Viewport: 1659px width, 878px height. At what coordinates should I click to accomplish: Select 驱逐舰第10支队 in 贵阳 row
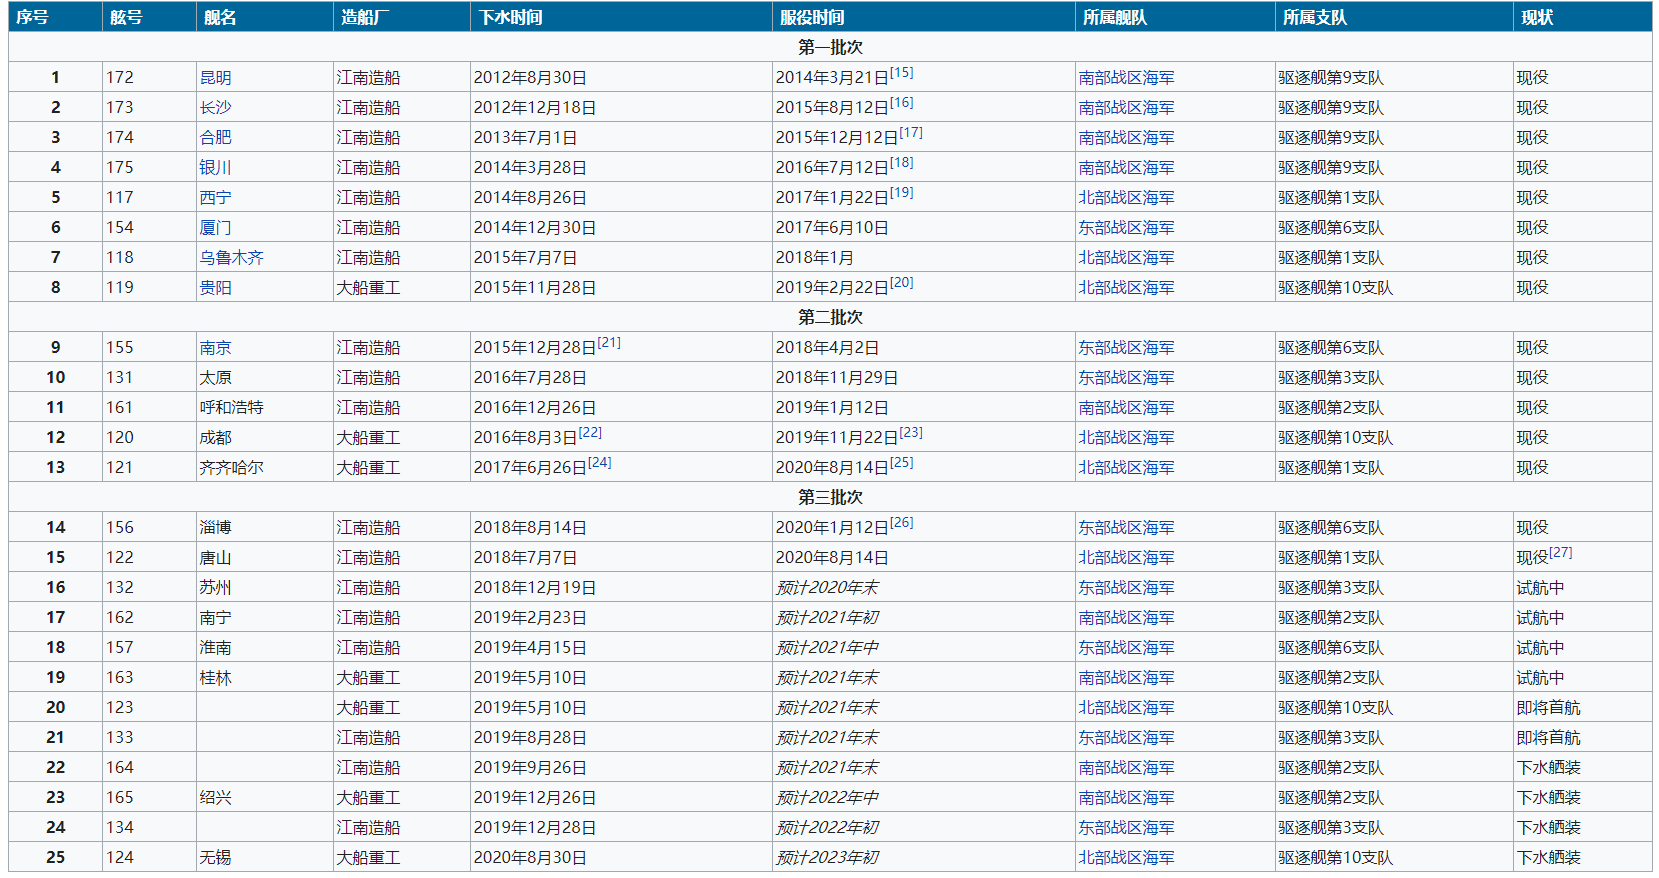click(1335, 288)
